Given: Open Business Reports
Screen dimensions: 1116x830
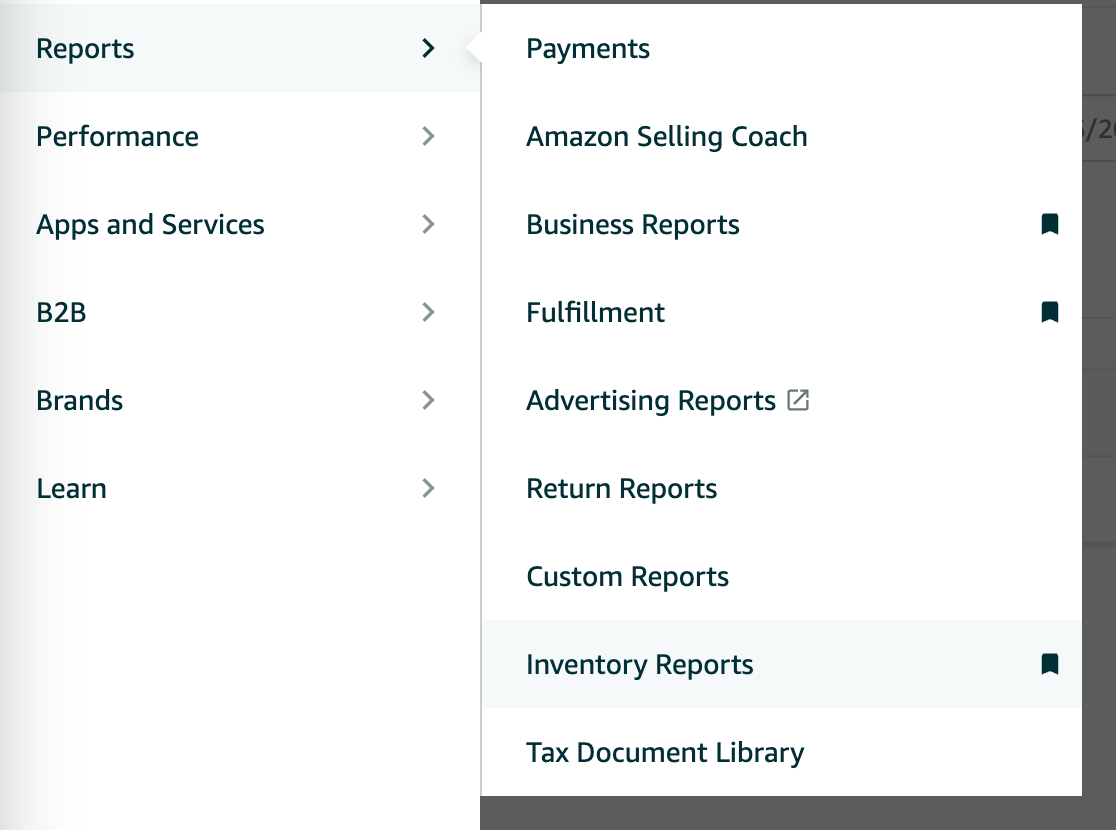Looking at the screenshot, I should (781, 224).
